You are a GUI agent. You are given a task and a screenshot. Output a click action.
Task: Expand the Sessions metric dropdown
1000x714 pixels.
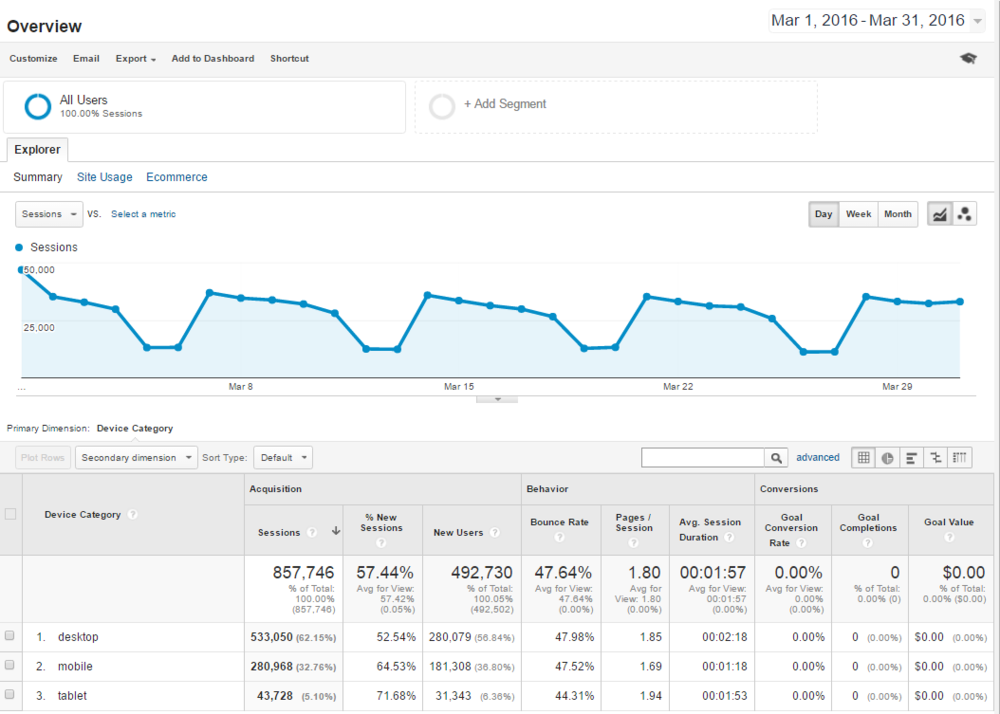click(48, 213)
